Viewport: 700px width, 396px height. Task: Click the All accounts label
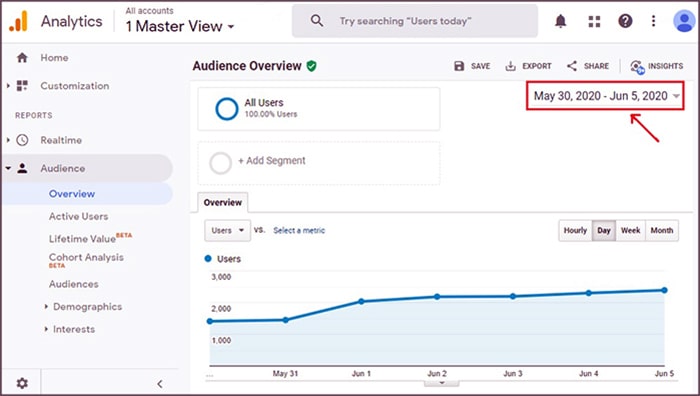(150, 11)
